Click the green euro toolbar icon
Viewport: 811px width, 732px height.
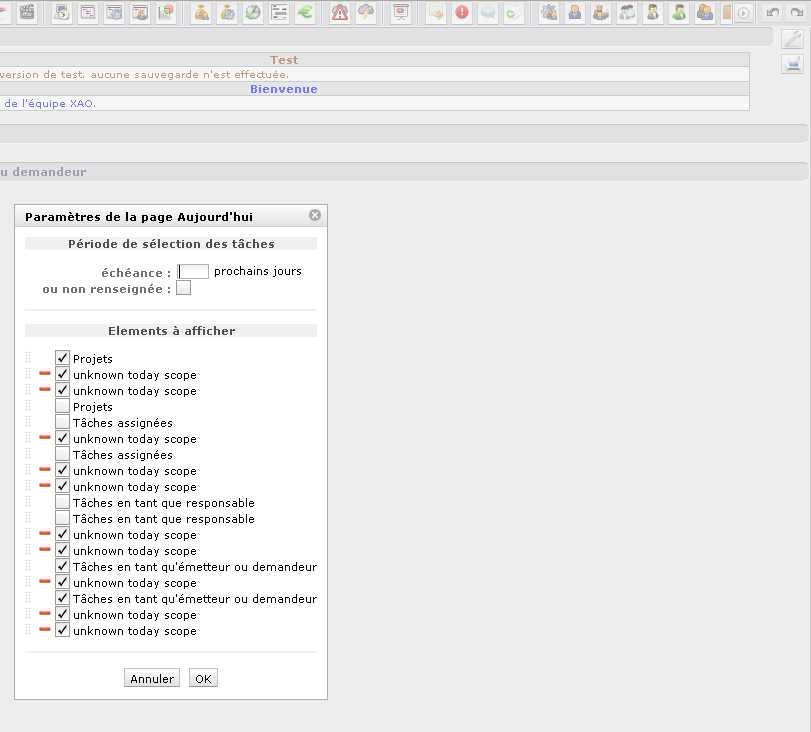(305, 13)
